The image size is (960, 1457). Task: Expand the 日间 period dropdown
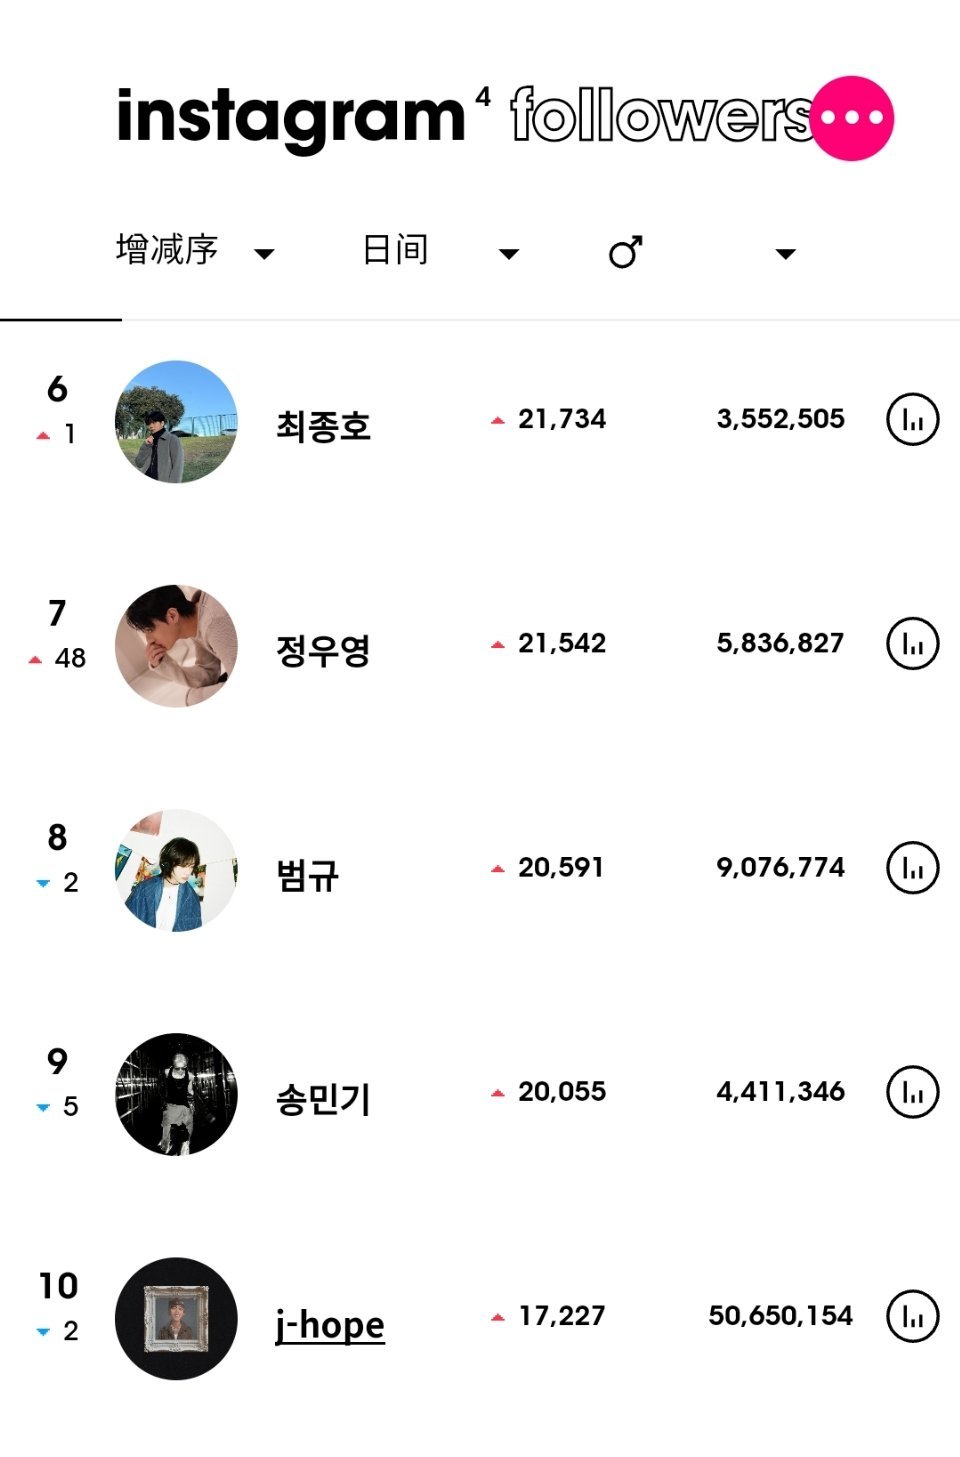440,251
